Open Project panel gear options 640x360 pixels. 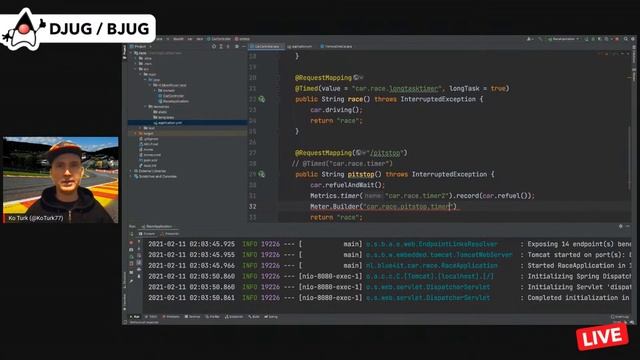tap(237, 46)
